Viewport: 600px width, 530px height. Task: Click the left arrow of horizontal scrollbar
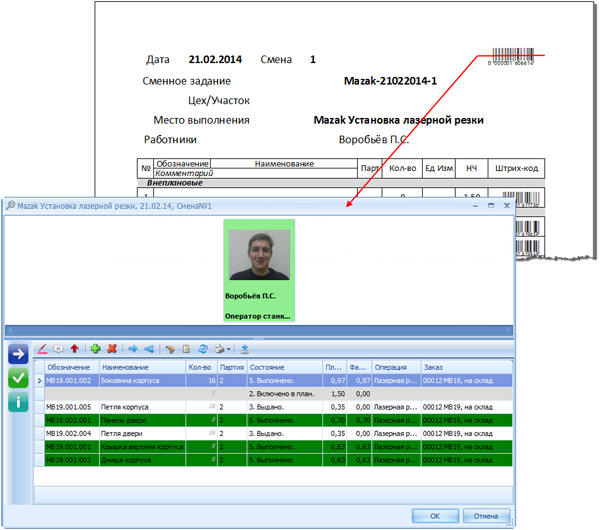[10, 330]
